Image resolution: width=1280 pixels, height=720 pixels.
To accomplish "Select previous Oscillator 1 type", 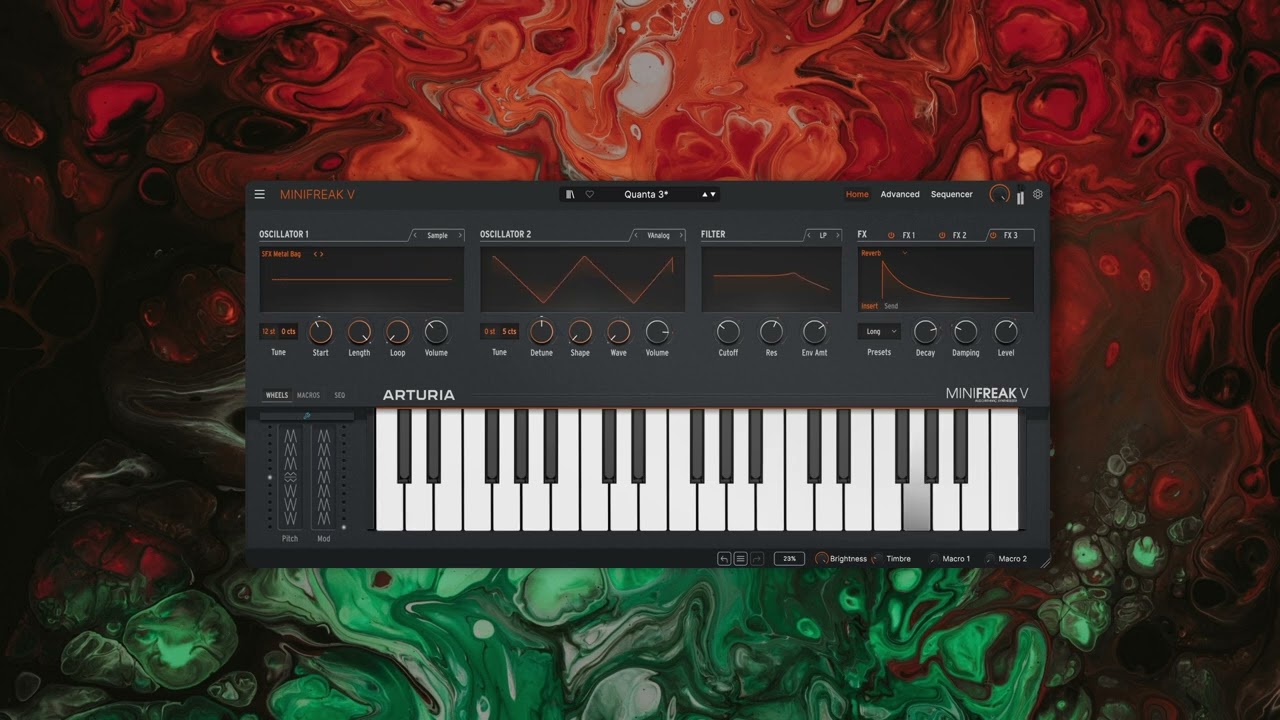I will coord(415,236).
